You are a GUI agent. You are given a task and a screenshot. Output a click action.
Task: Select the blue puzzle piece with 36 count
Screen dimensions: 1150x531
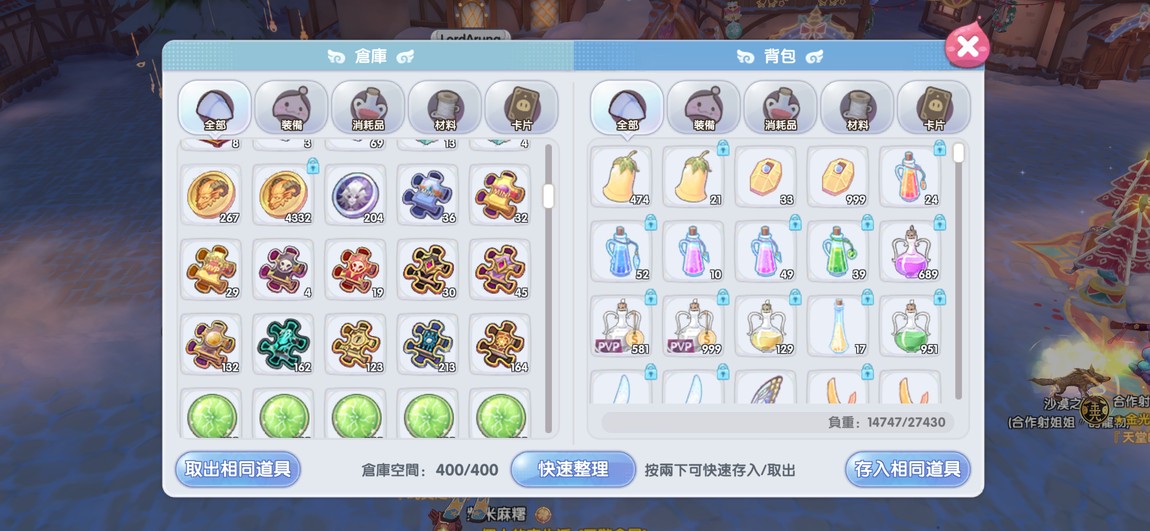pyautogui.click(x=428, y=194)
